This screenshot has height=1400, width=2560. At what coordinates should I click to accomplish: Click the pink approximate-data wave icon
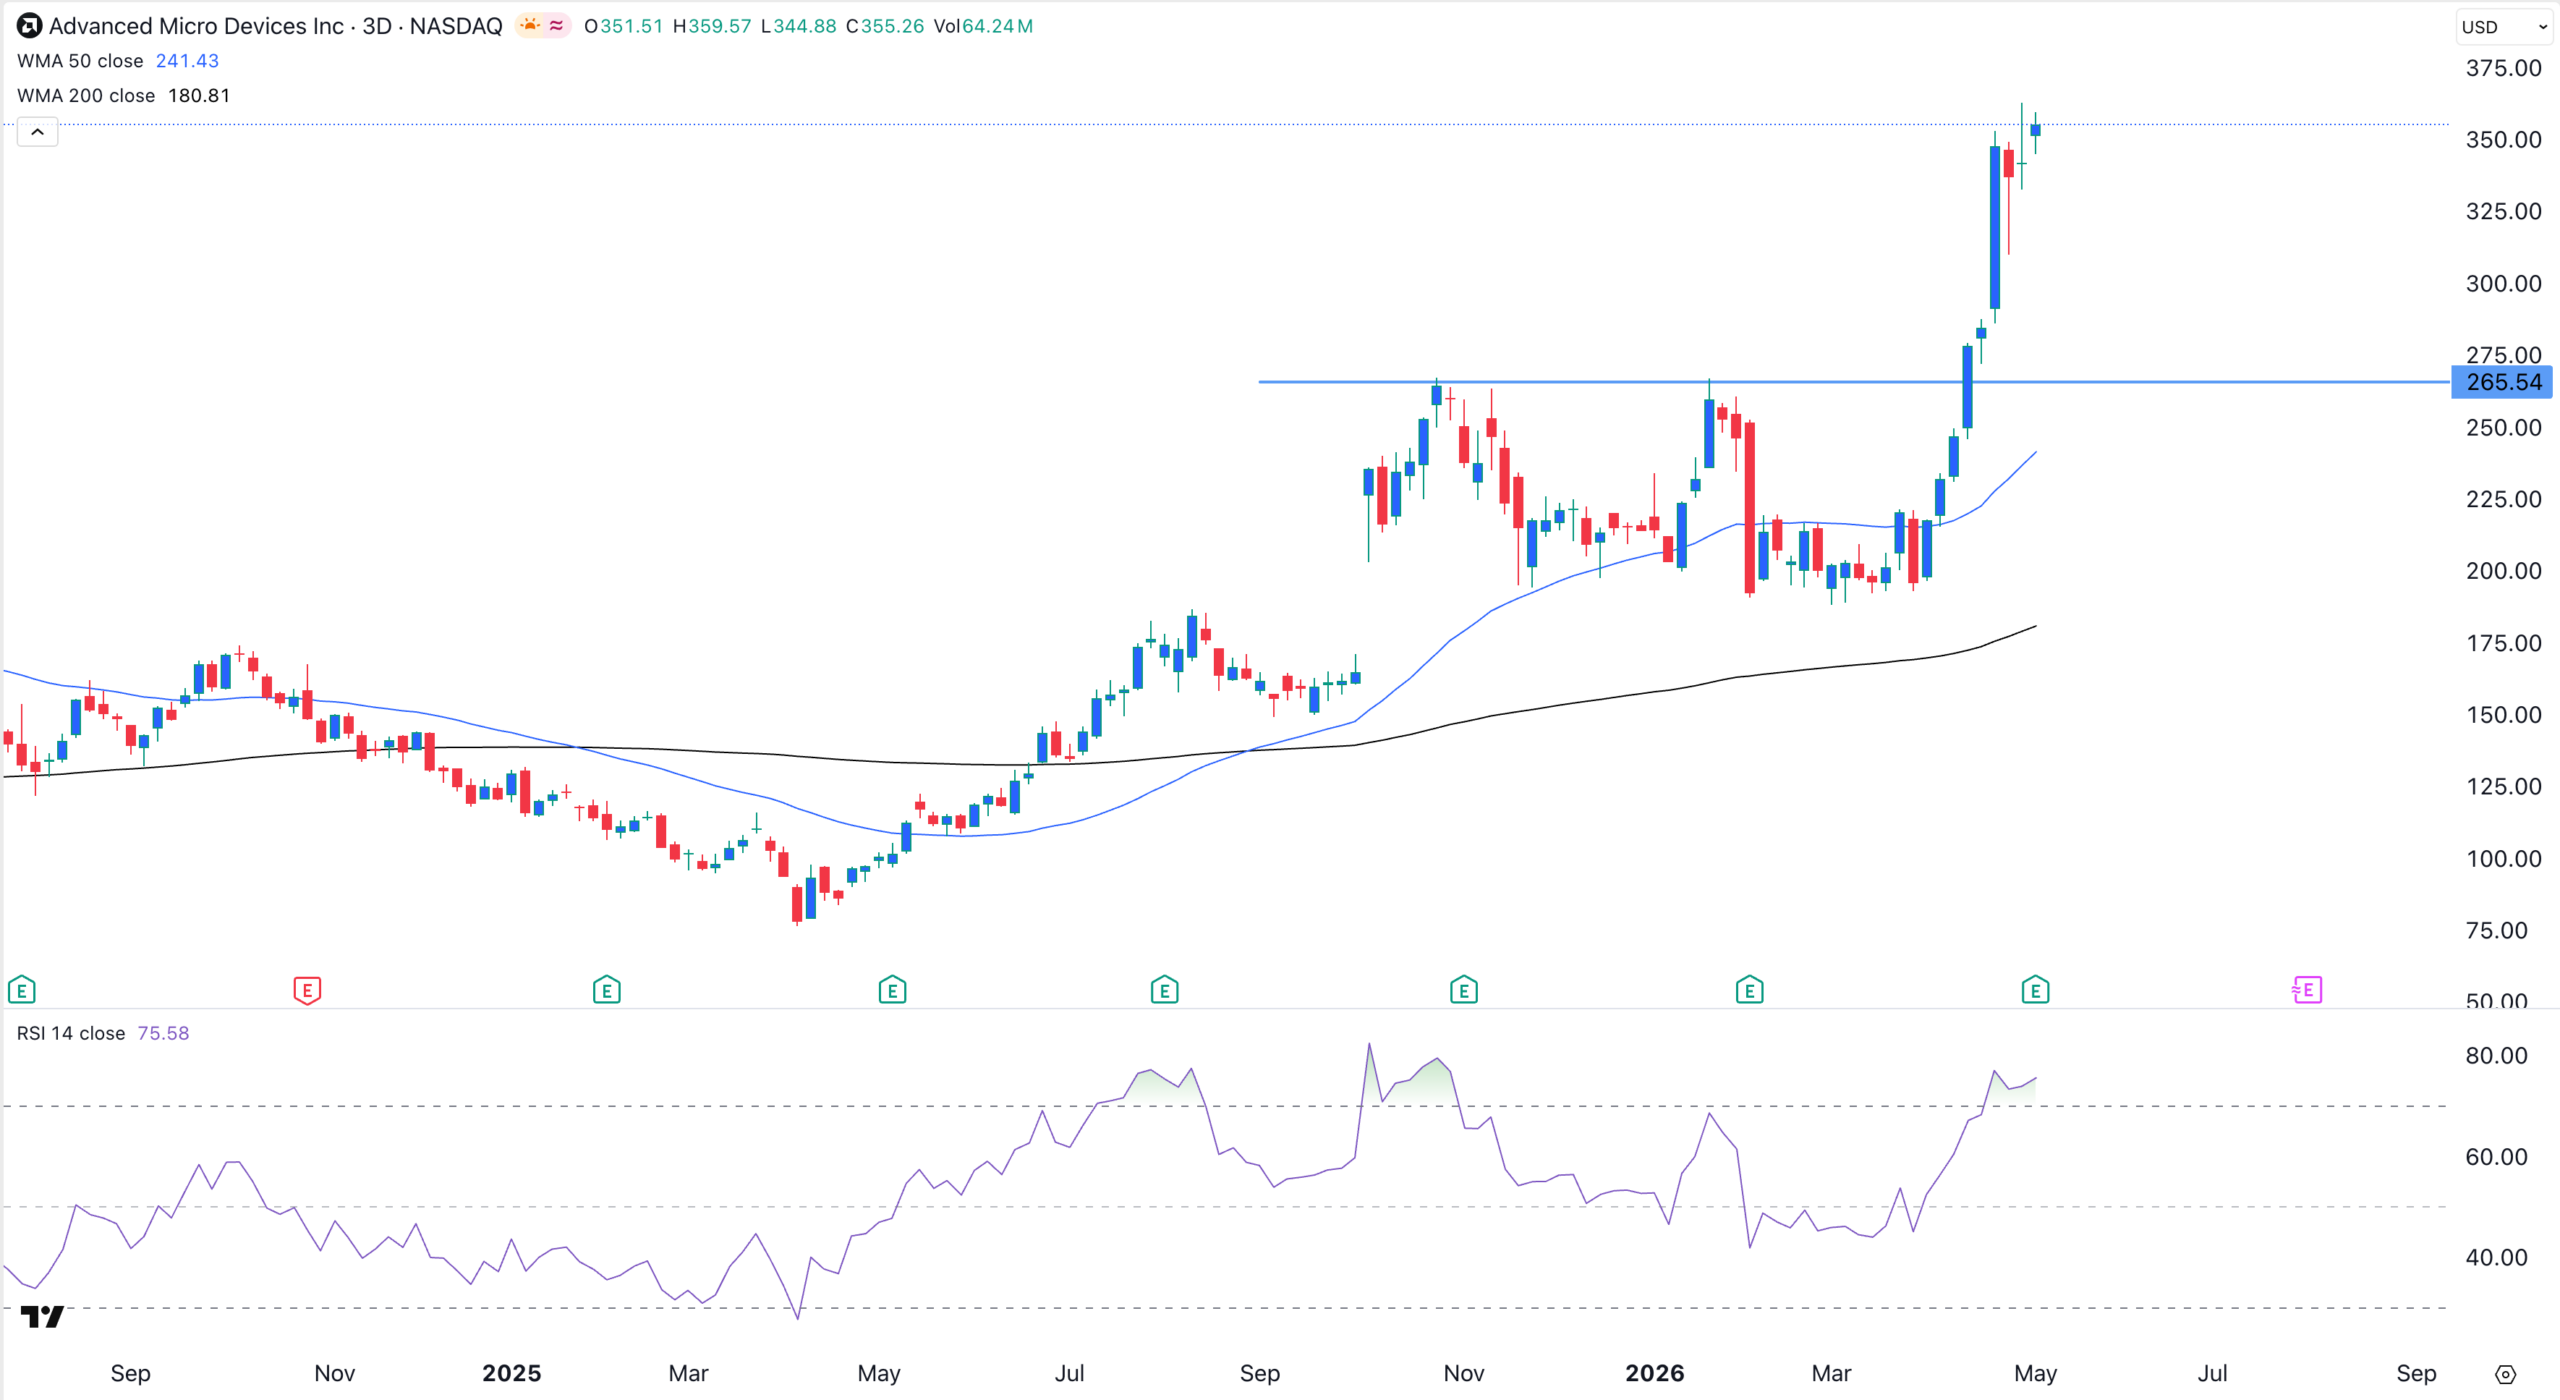coord(556,26)
